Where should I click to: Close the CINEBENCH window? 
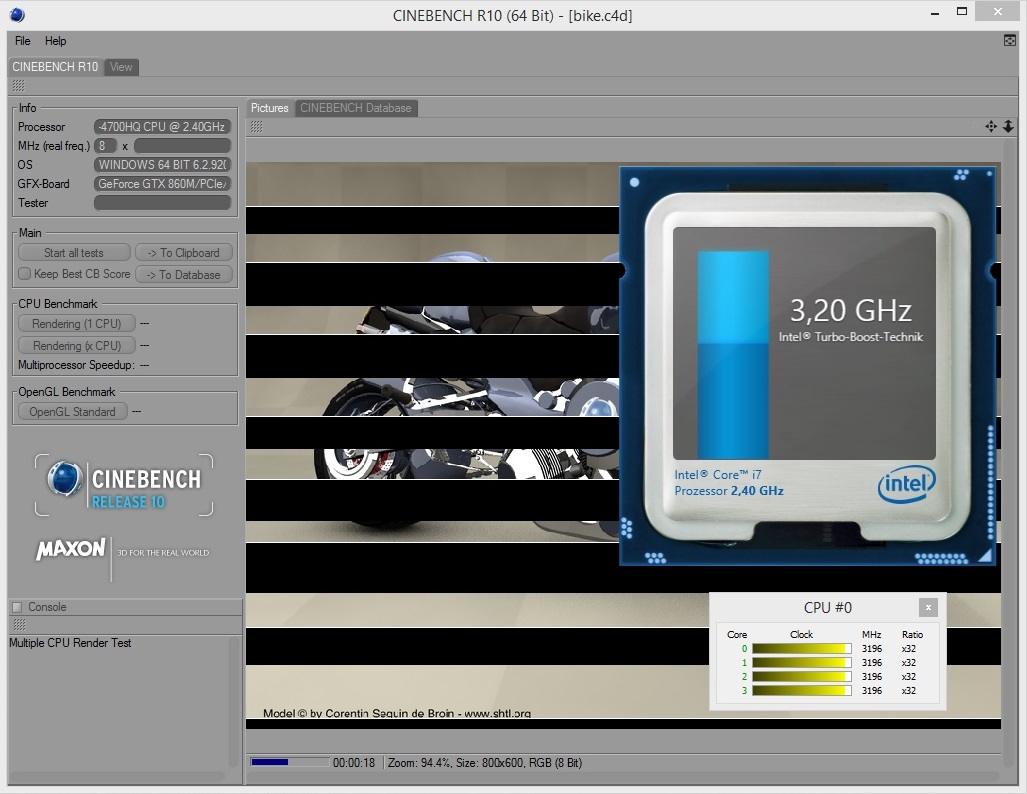(998, 11)
